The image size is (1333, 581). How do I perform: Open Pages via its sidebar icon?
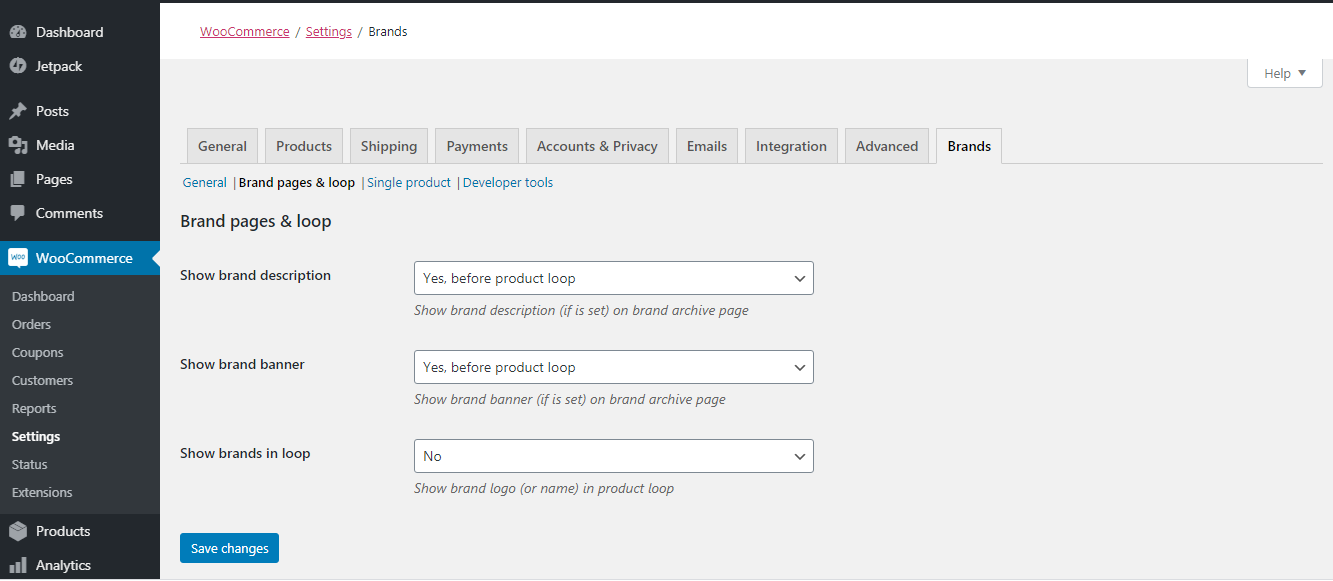coord(18,178)
